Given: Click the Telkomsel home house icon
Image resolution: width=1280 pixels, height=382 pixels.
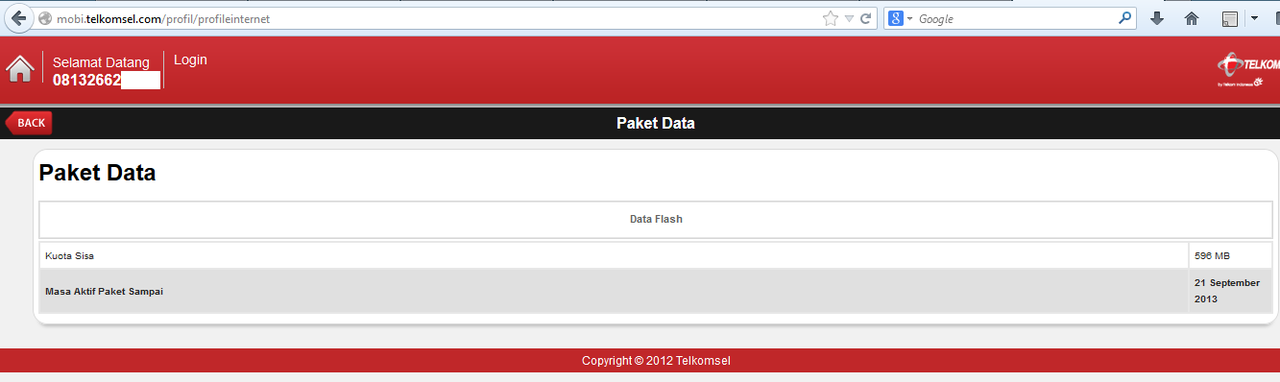Looking at the screenshot, I should (x=19, y=69).
